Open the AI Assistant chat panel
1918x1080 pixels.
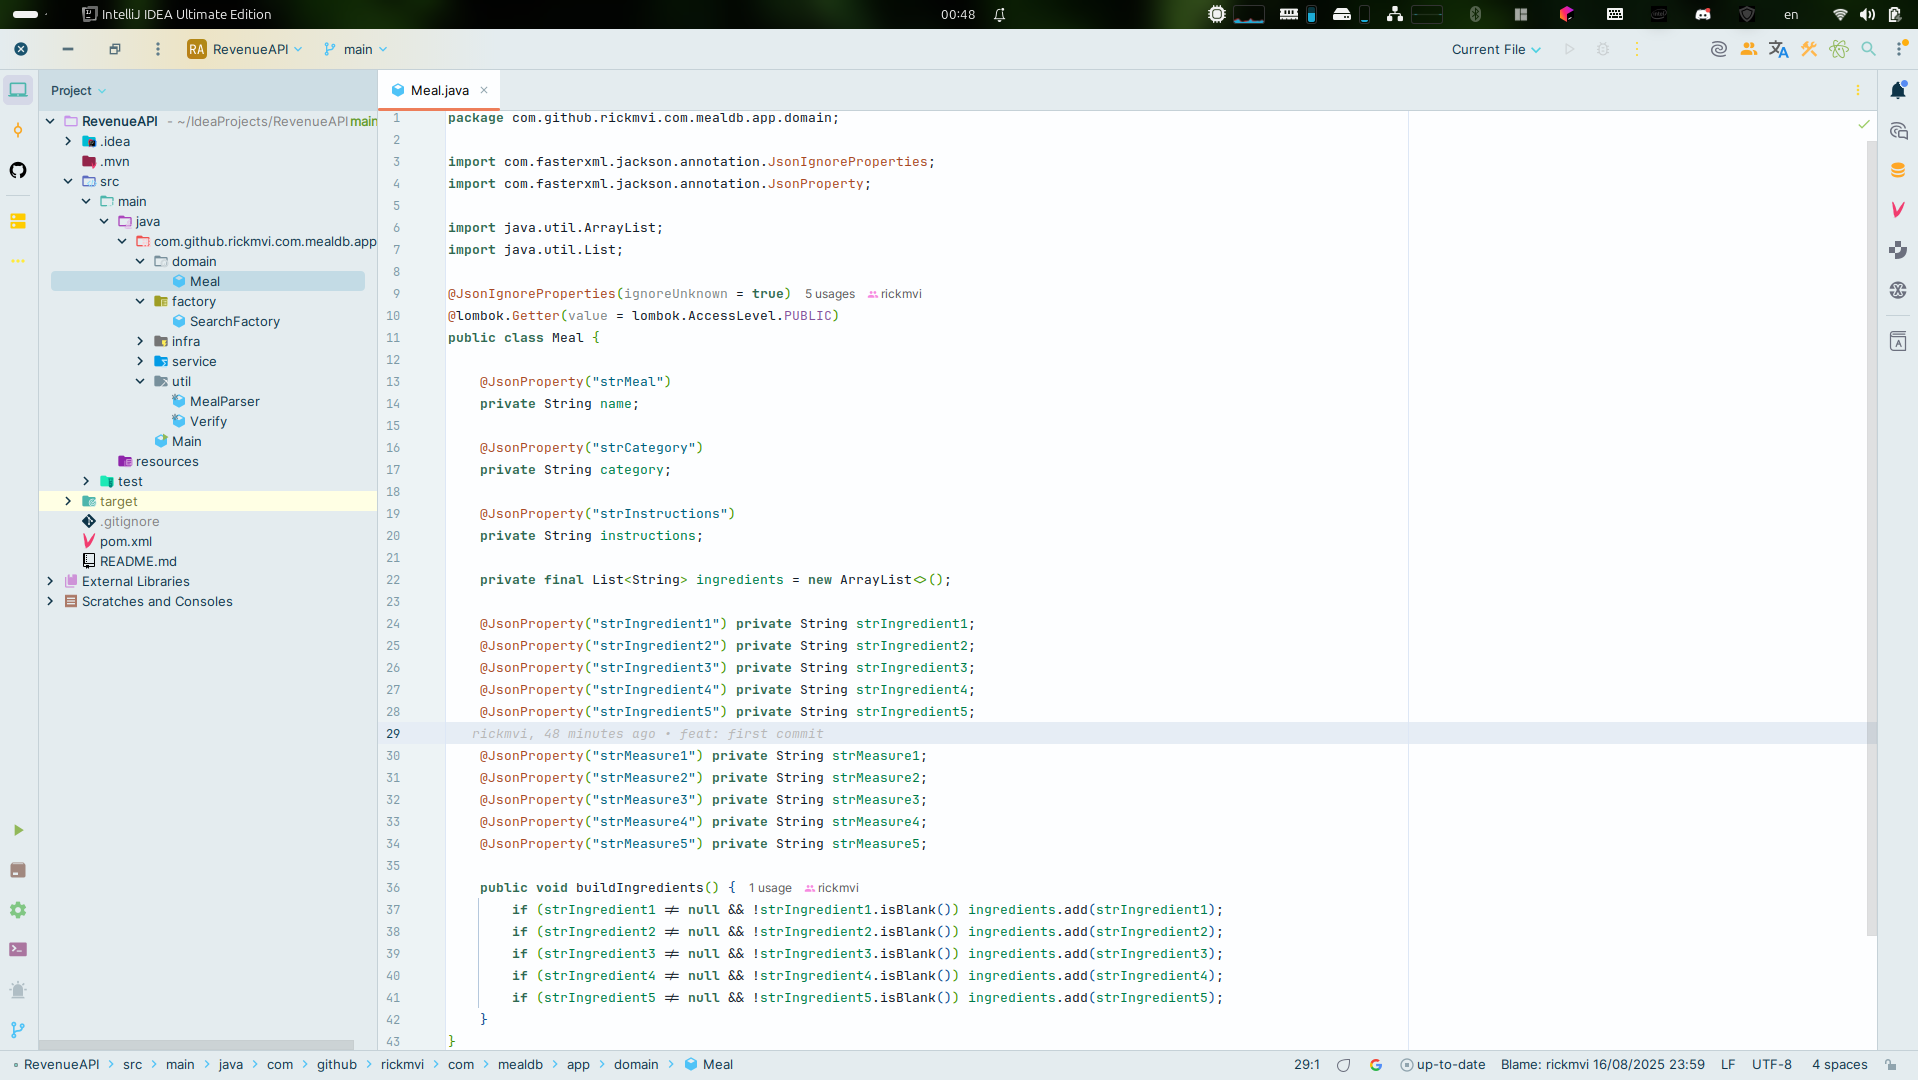click(x=1898, y=131)
